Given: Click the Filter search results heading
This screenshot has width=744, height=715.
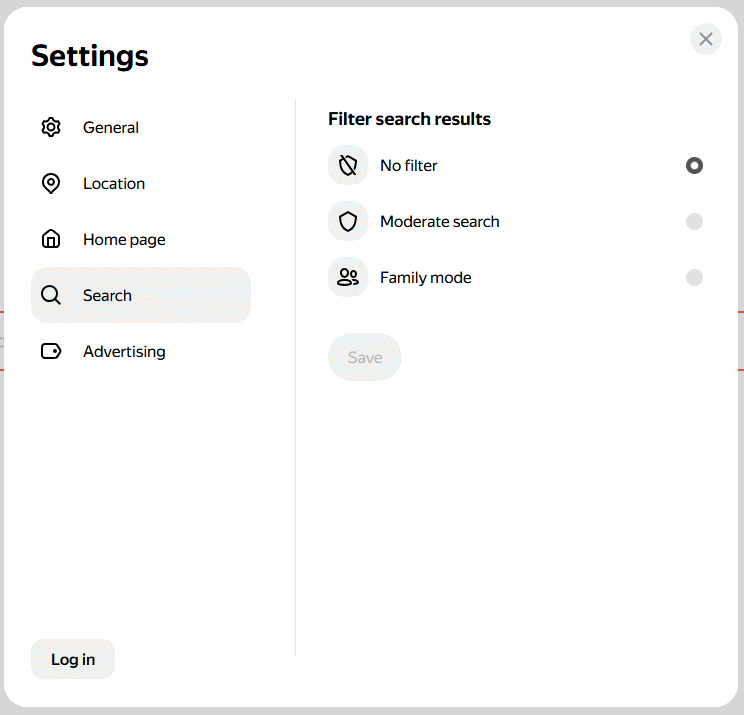Looking at the screenshot, I should pyautogui.click(x=409, y=119).
